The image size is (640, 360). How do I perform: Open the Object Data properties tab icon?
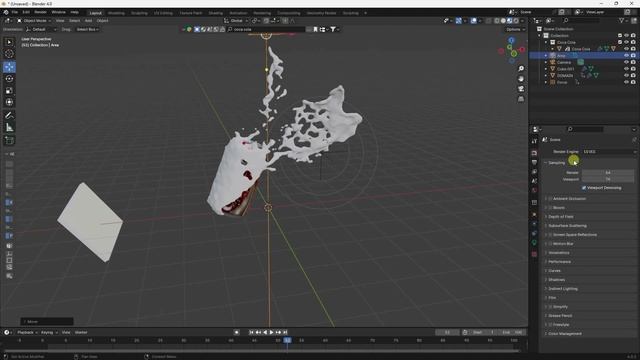coord(534,243)
